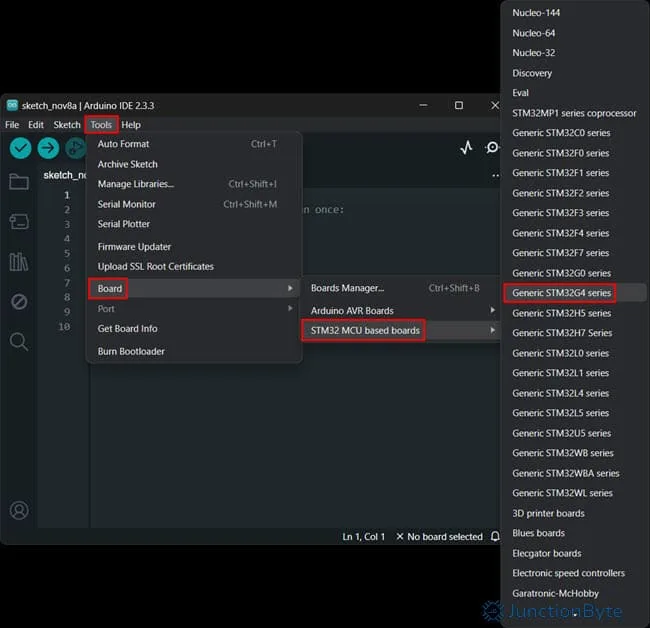This screenshot has height=628, width=650.
Task: Select Arduino AVR Boards entry
Action: click(400, 310)
